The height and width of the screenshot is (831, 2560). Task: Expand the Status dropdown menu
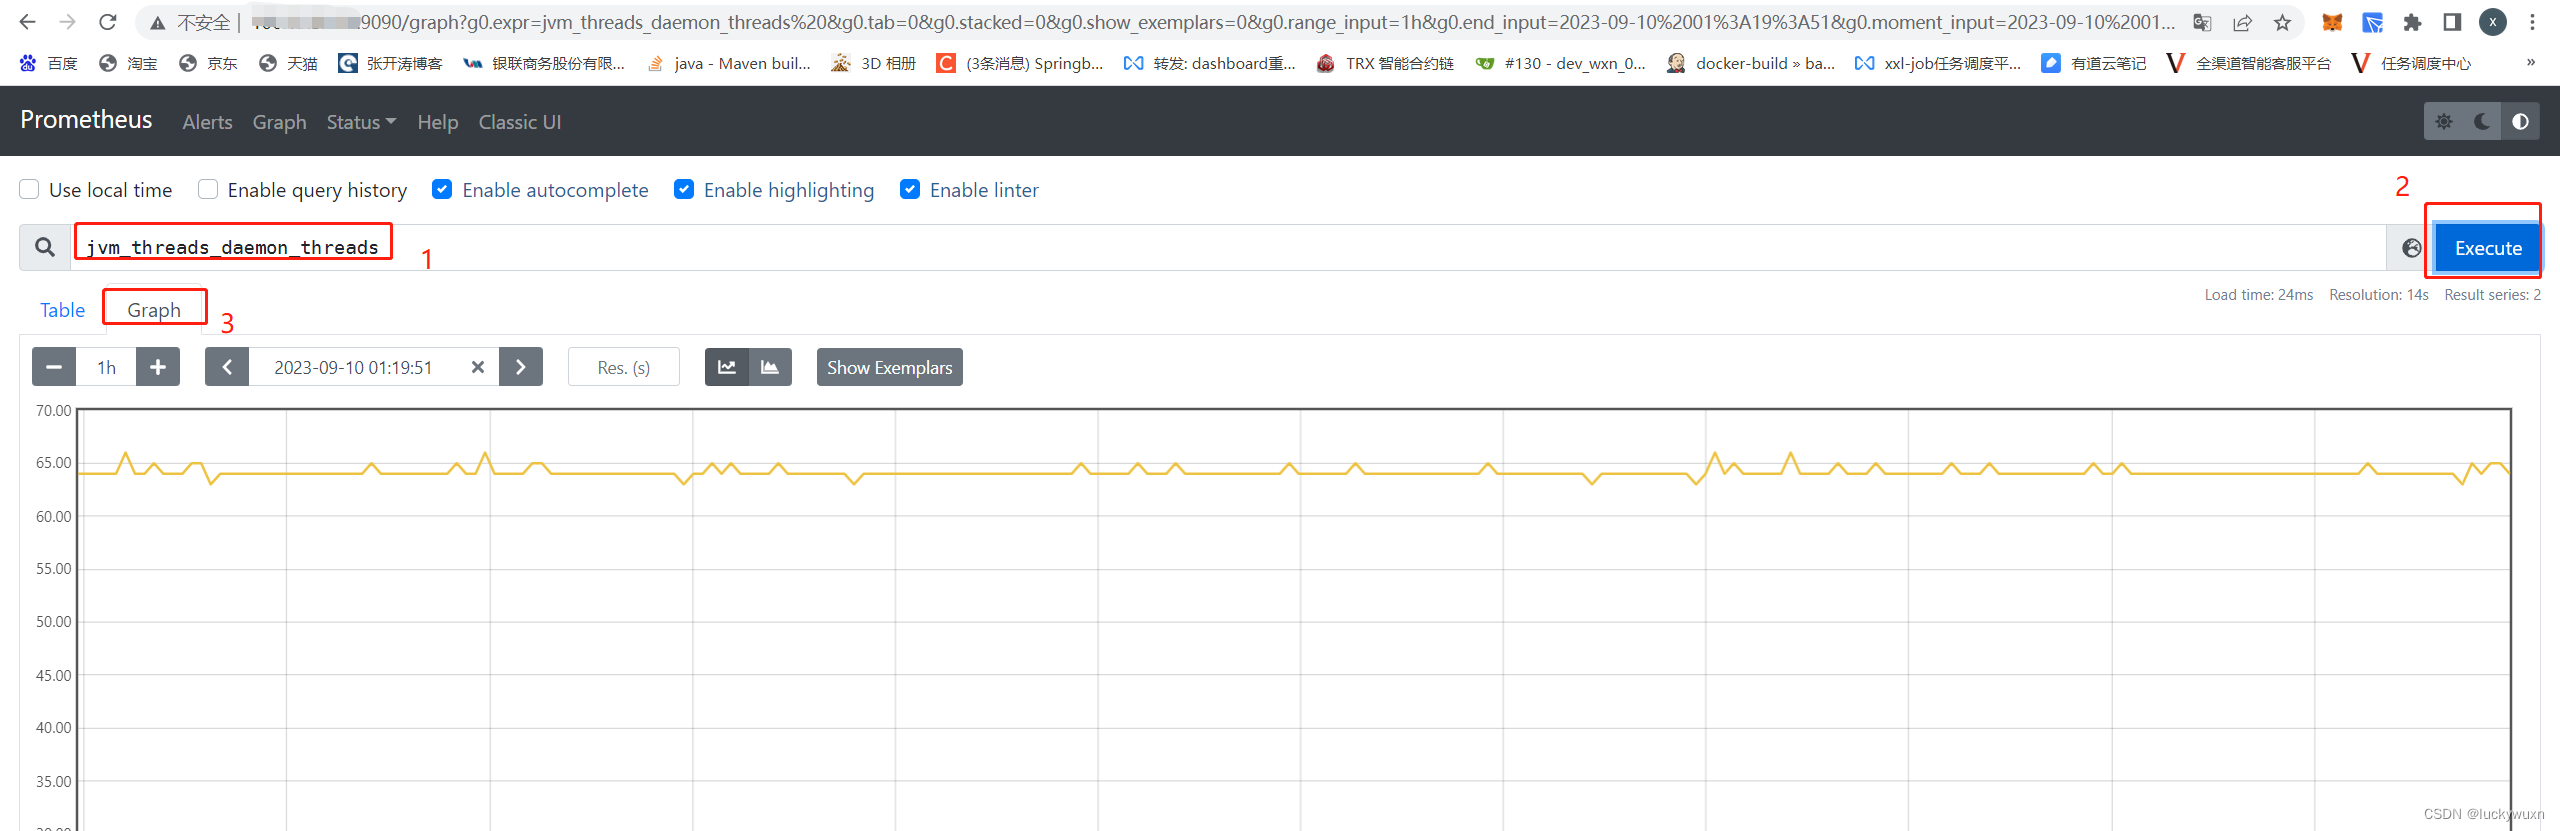[361, 122]
